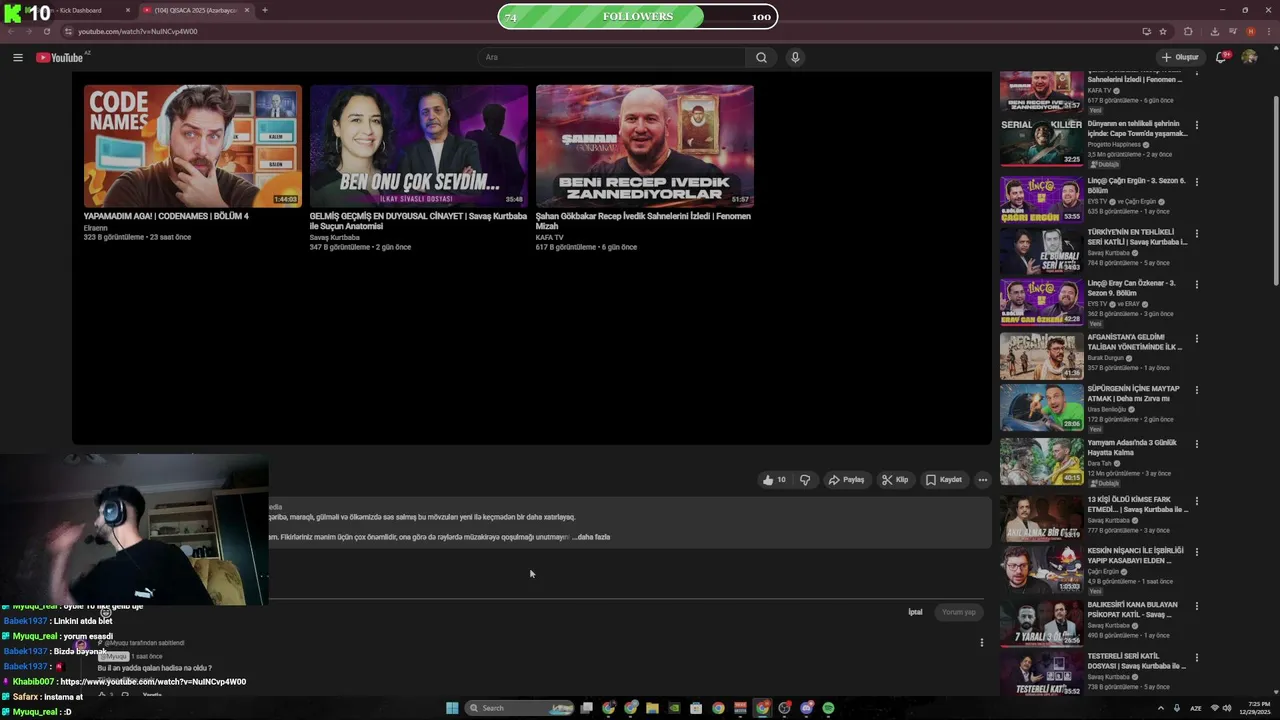Image resolution: width=1280 pixels, height=720 pixels.
Task: Dislike the video with thumbs down
Action: tap(805, 480)
